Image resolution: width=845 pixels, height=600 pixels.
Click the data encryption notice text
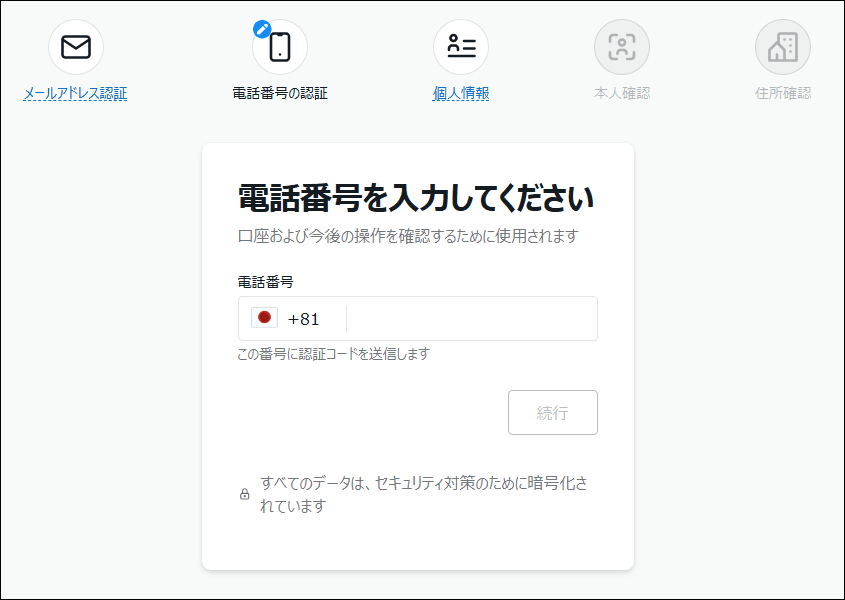tap(423, 494)
